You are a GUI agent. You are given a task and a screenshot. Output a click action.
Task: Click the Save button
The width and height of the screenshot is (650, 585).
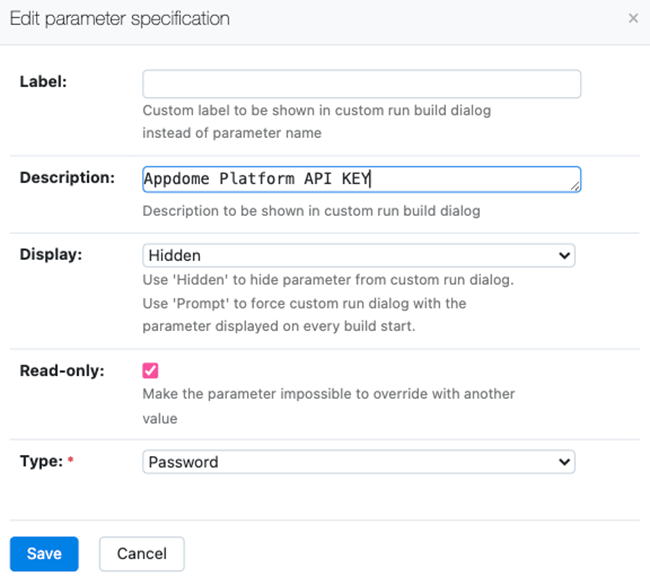click(x=44, y=553)
